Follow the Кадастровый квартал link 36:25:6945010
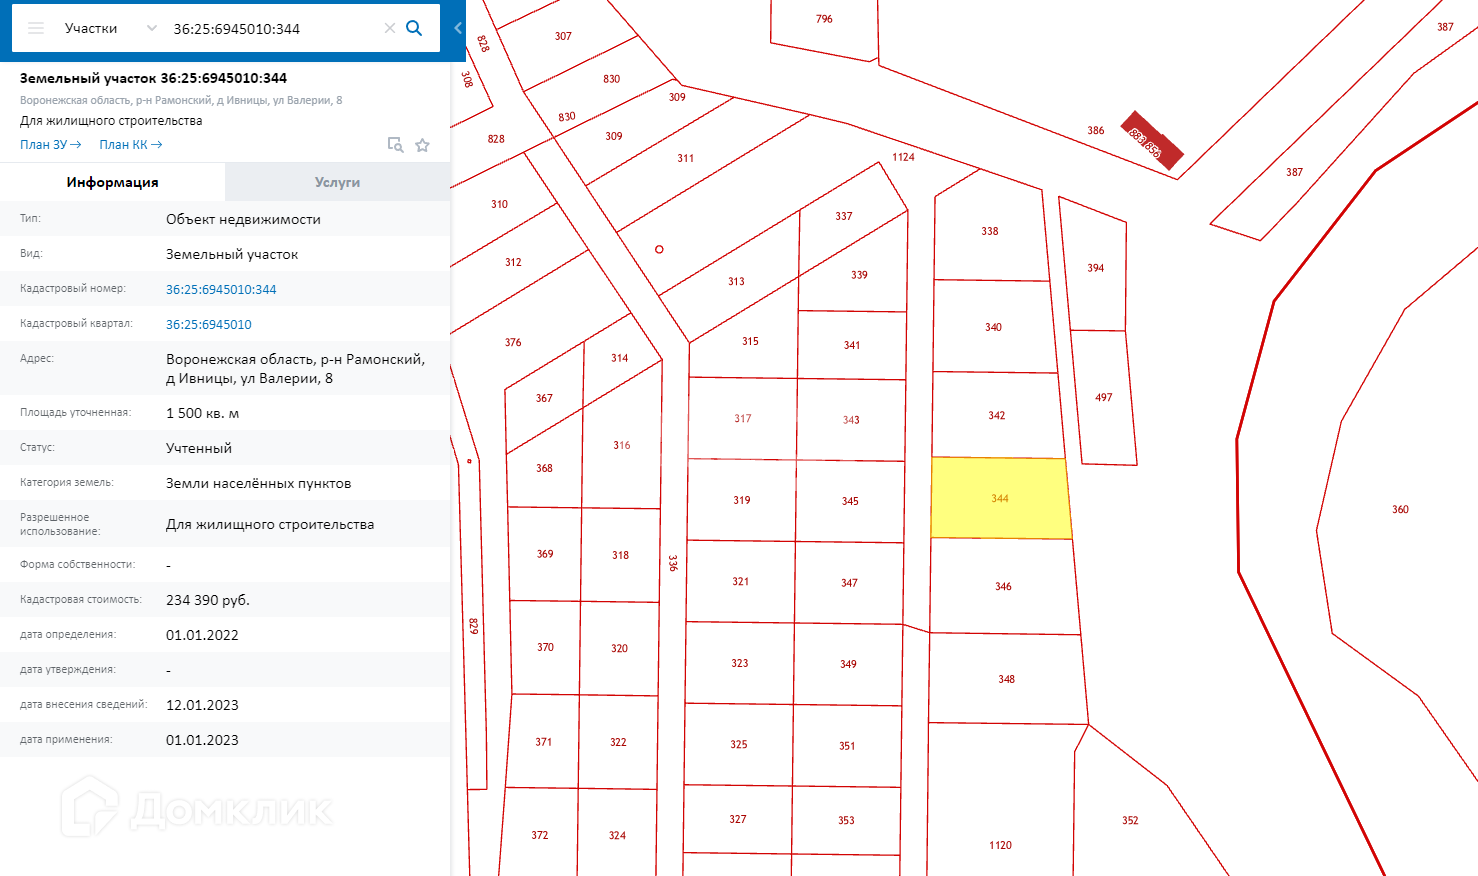 pyautogui.click(x=209, y=324)
